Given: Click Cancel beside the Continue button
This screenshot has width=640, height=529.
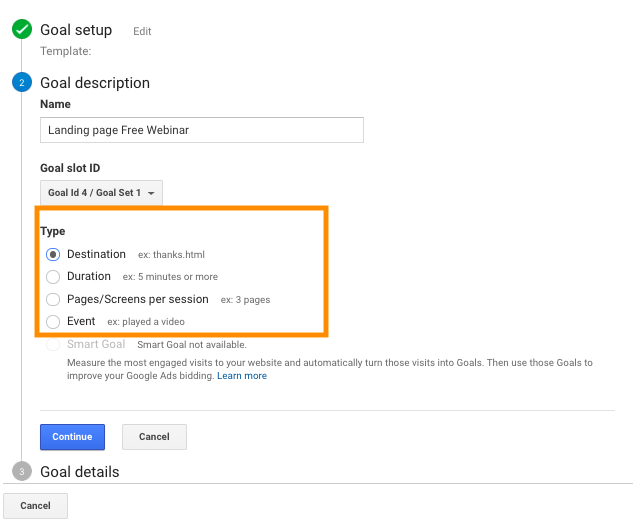Looking at the screenshot, I should (154, 437).
